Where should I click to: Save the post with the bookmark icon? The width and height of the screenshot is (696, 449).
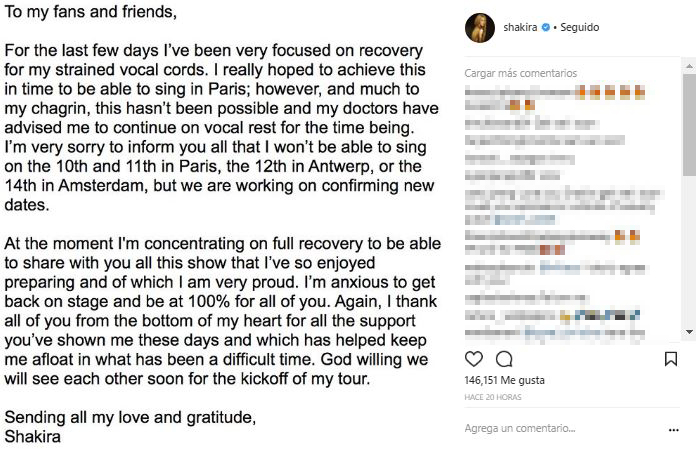(672, 359)
